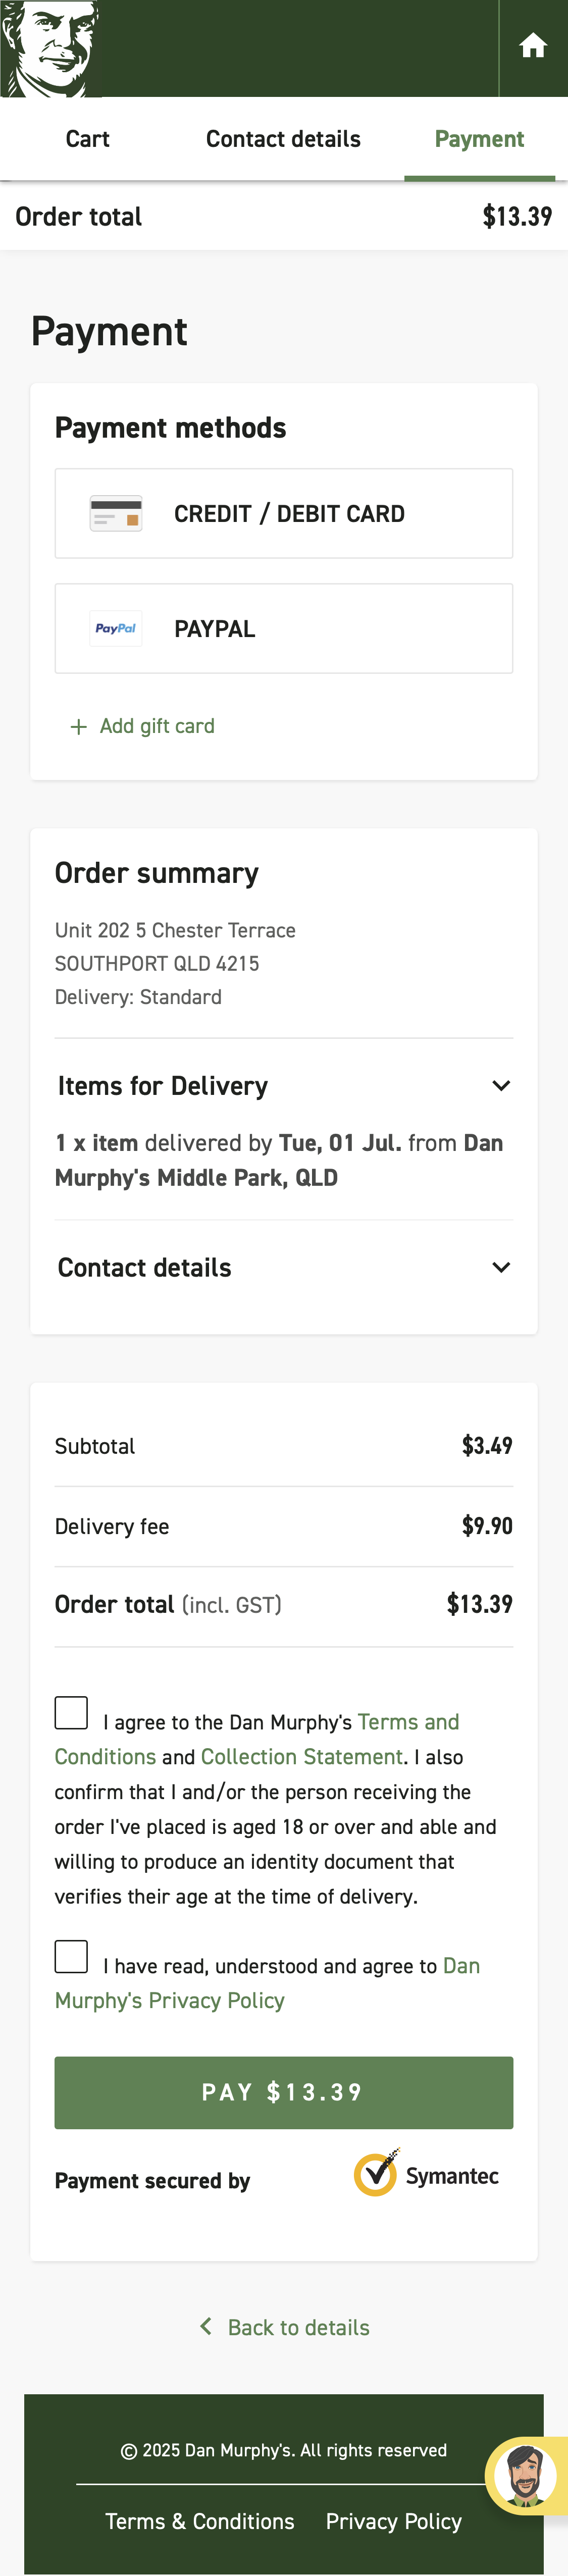
Task: Check the Privacy Policy agreement checkbox
Action: click(x=71, y=1956)
